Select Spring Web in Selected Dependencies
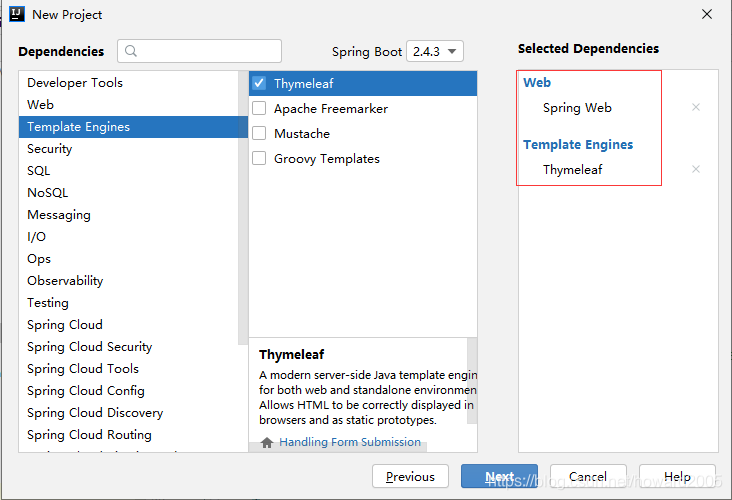Screen dimensions: 732x500 coord(577,108)
